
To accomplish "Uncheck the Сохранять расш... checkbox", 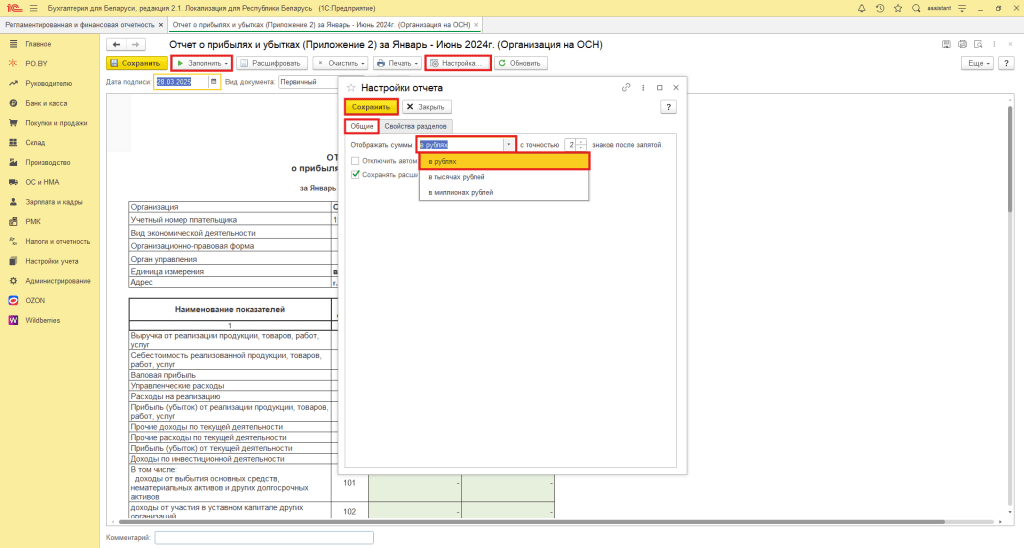I will [x=356, y=174].
